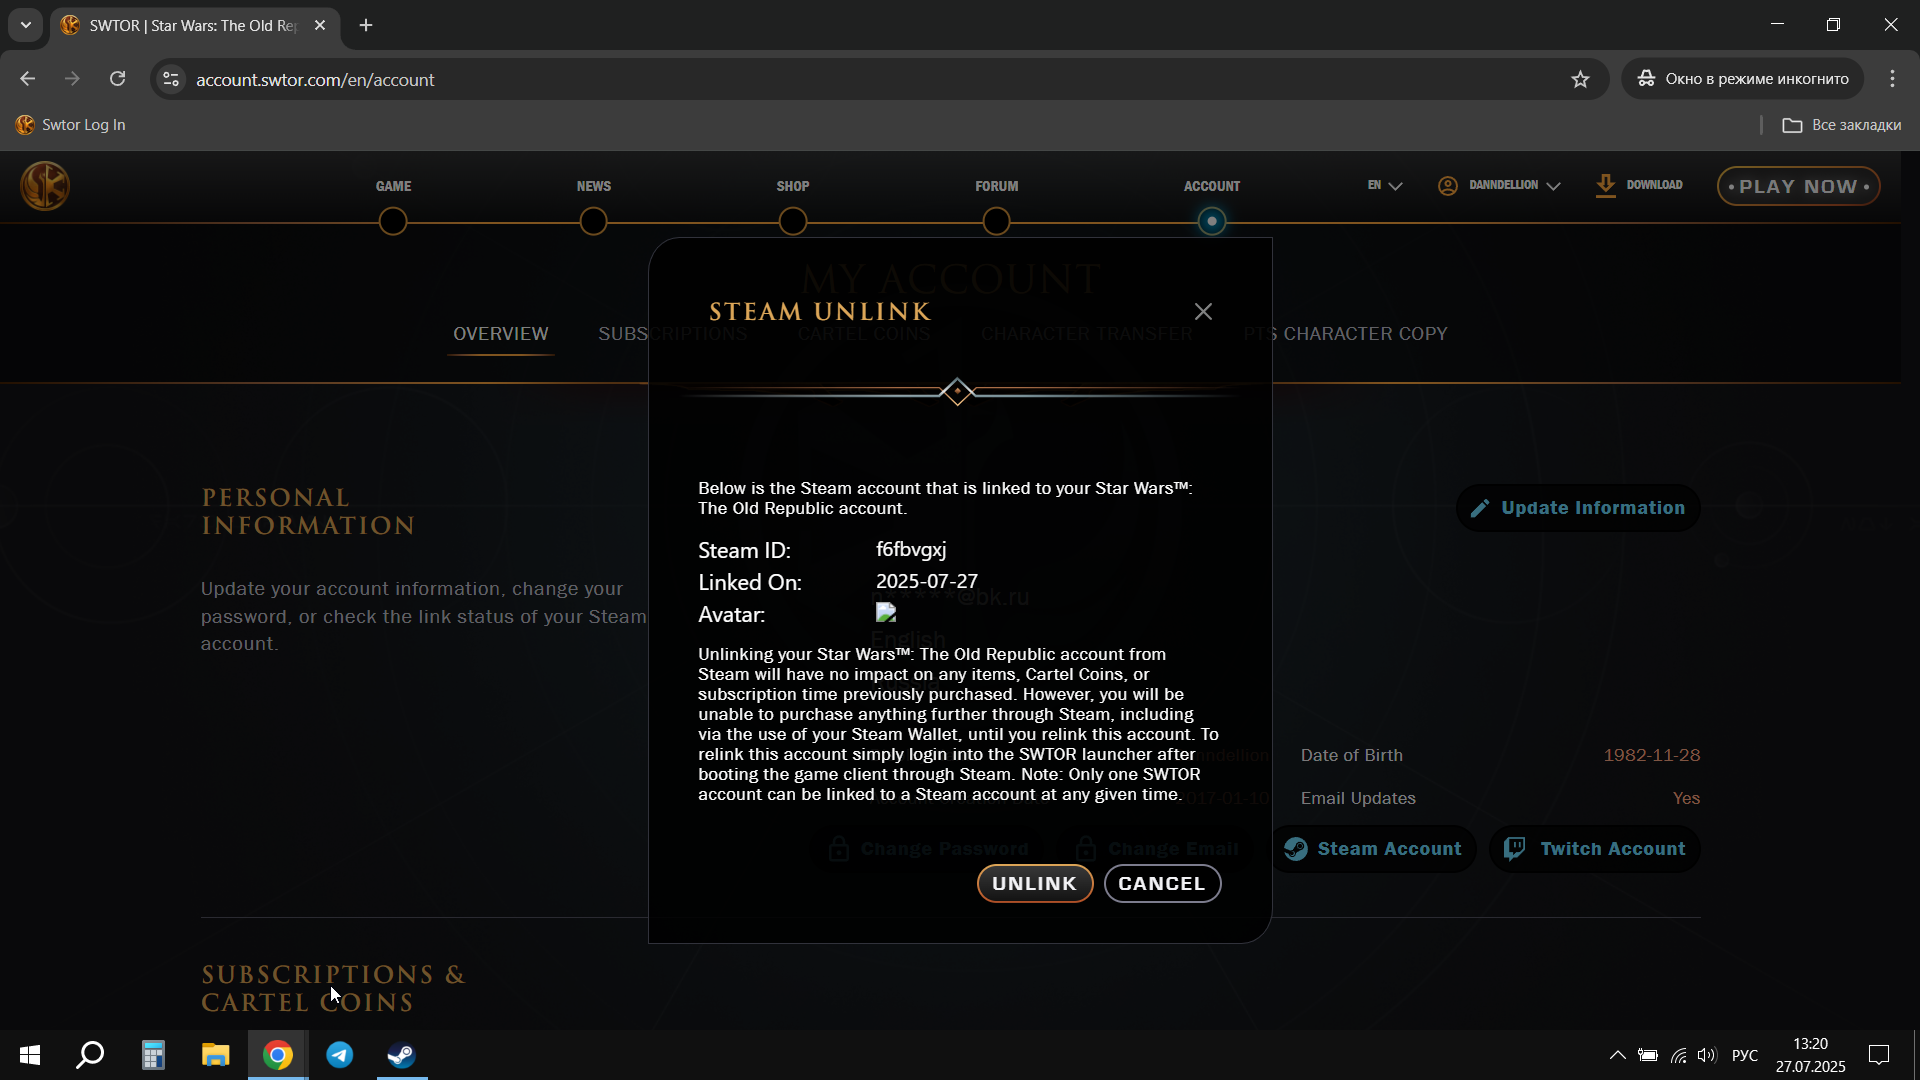This screenshot has height=1080, width=1920.
Task: Open the notification center icon
Action: 1879,1055
